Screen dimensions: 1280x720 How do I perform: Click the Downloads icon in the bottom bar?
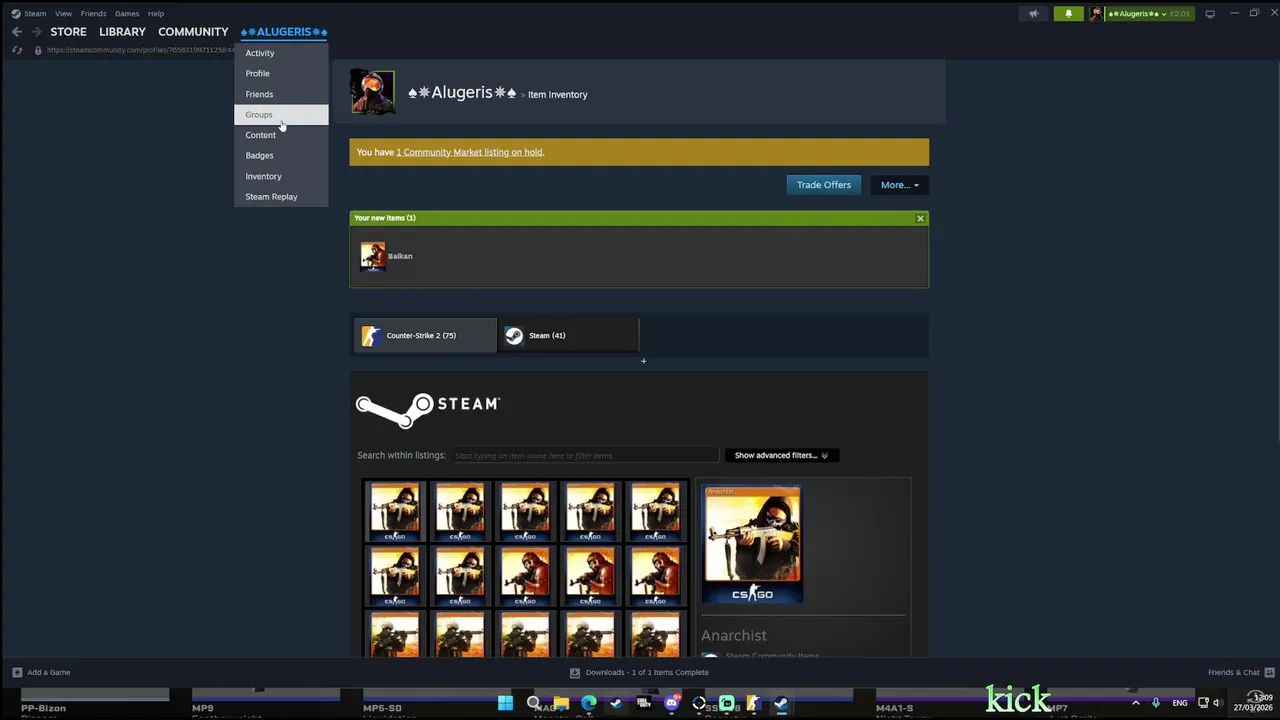pos(575,672)
